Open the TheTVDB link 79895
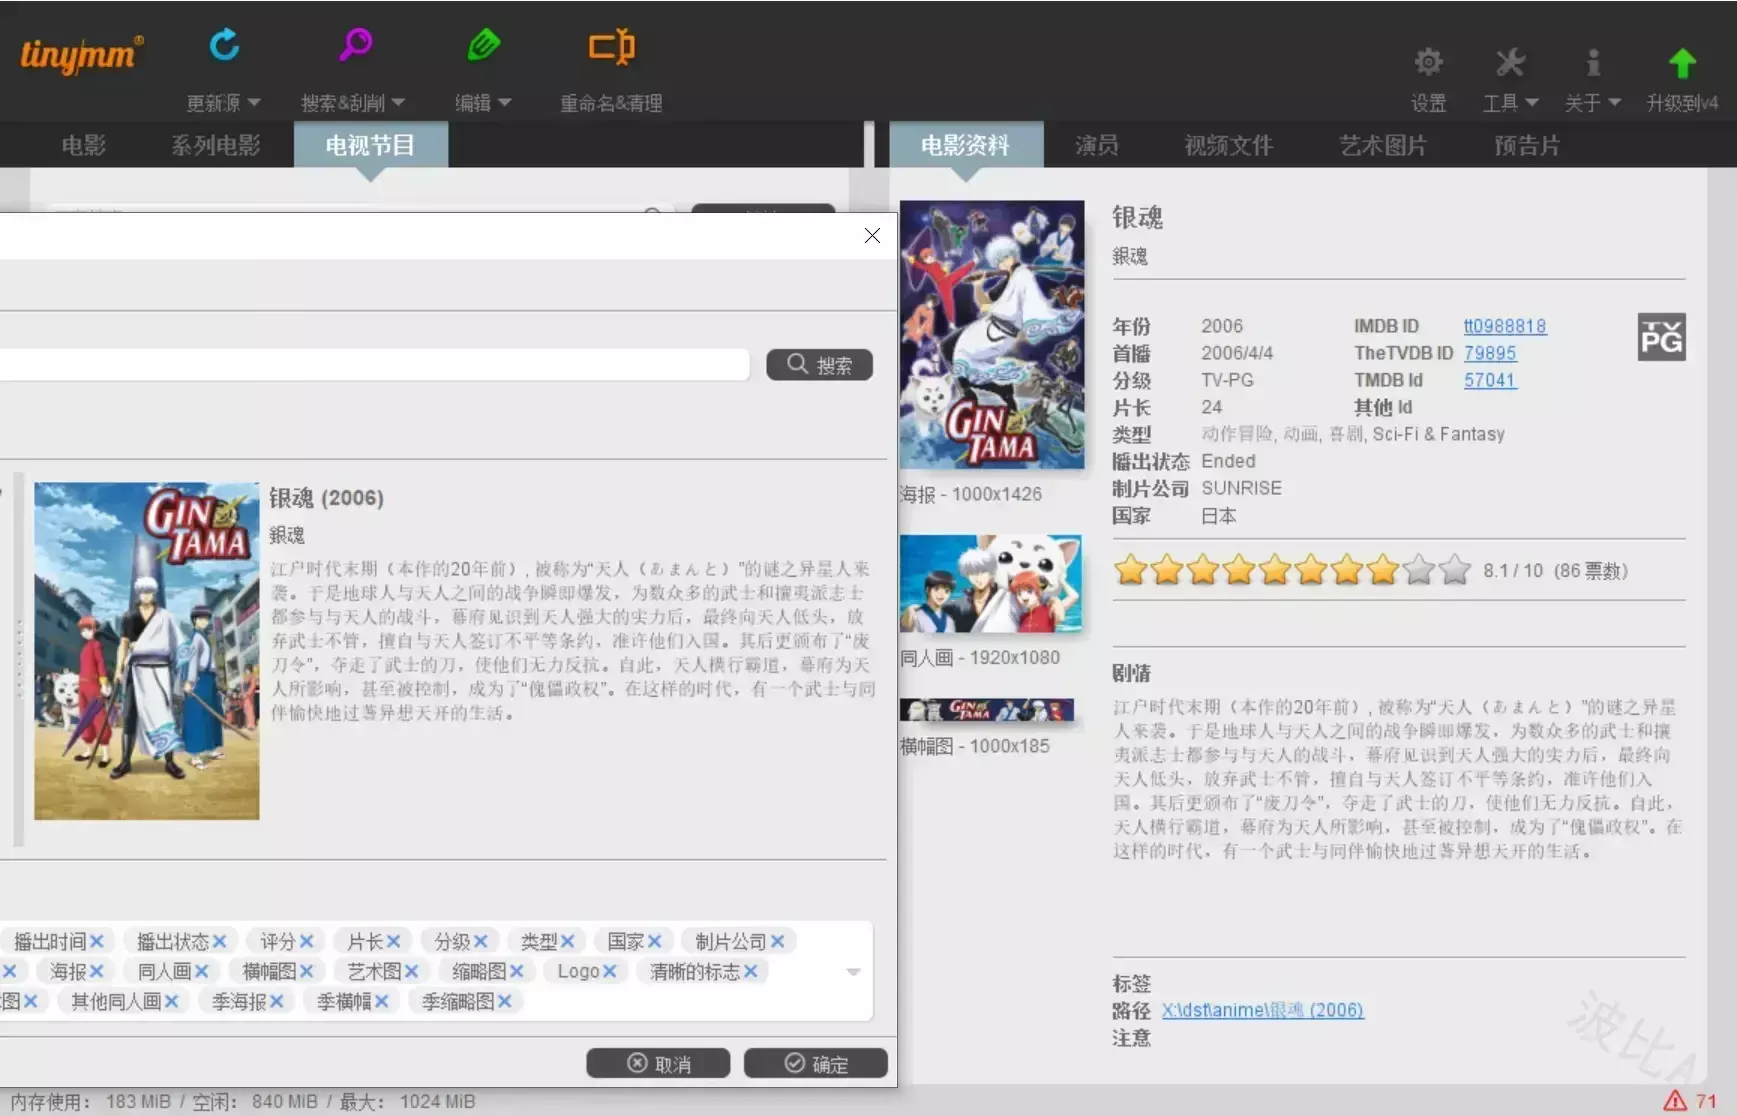Viewport: 1737px width, 1116px height. (x=1490, y=353)
